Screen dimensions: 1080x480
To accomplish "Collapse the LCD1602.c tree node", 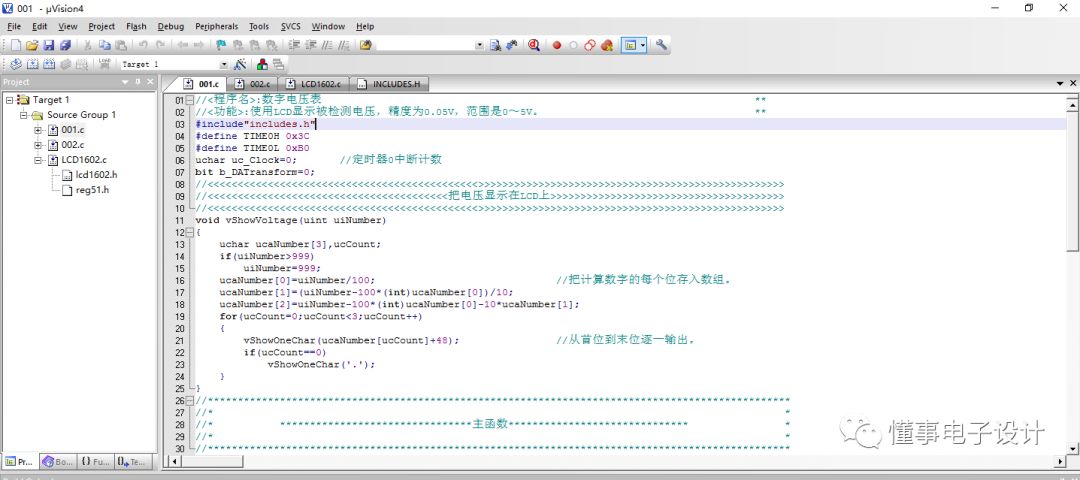I will [38, 160].
